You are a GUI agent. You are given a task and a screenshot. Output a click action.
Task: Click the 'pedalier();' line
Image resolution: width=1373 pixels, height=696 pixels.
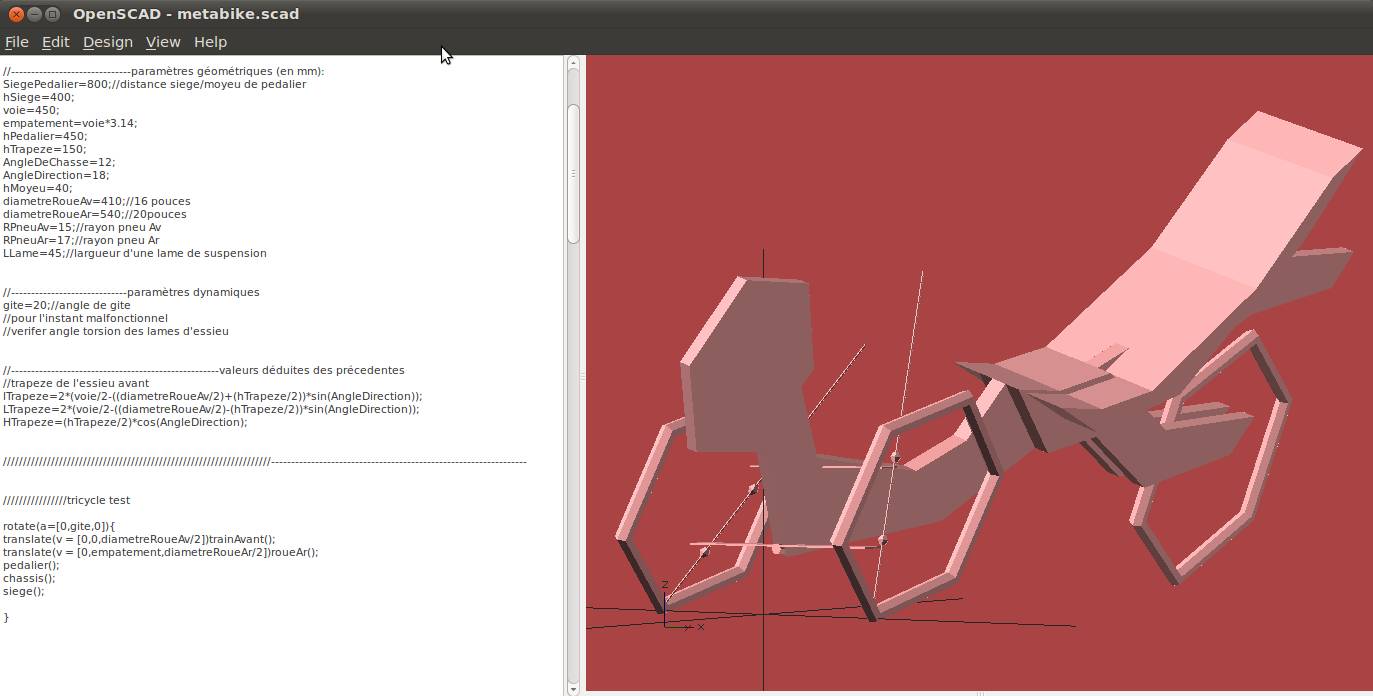pyautogui.click(x=31, y=565)
